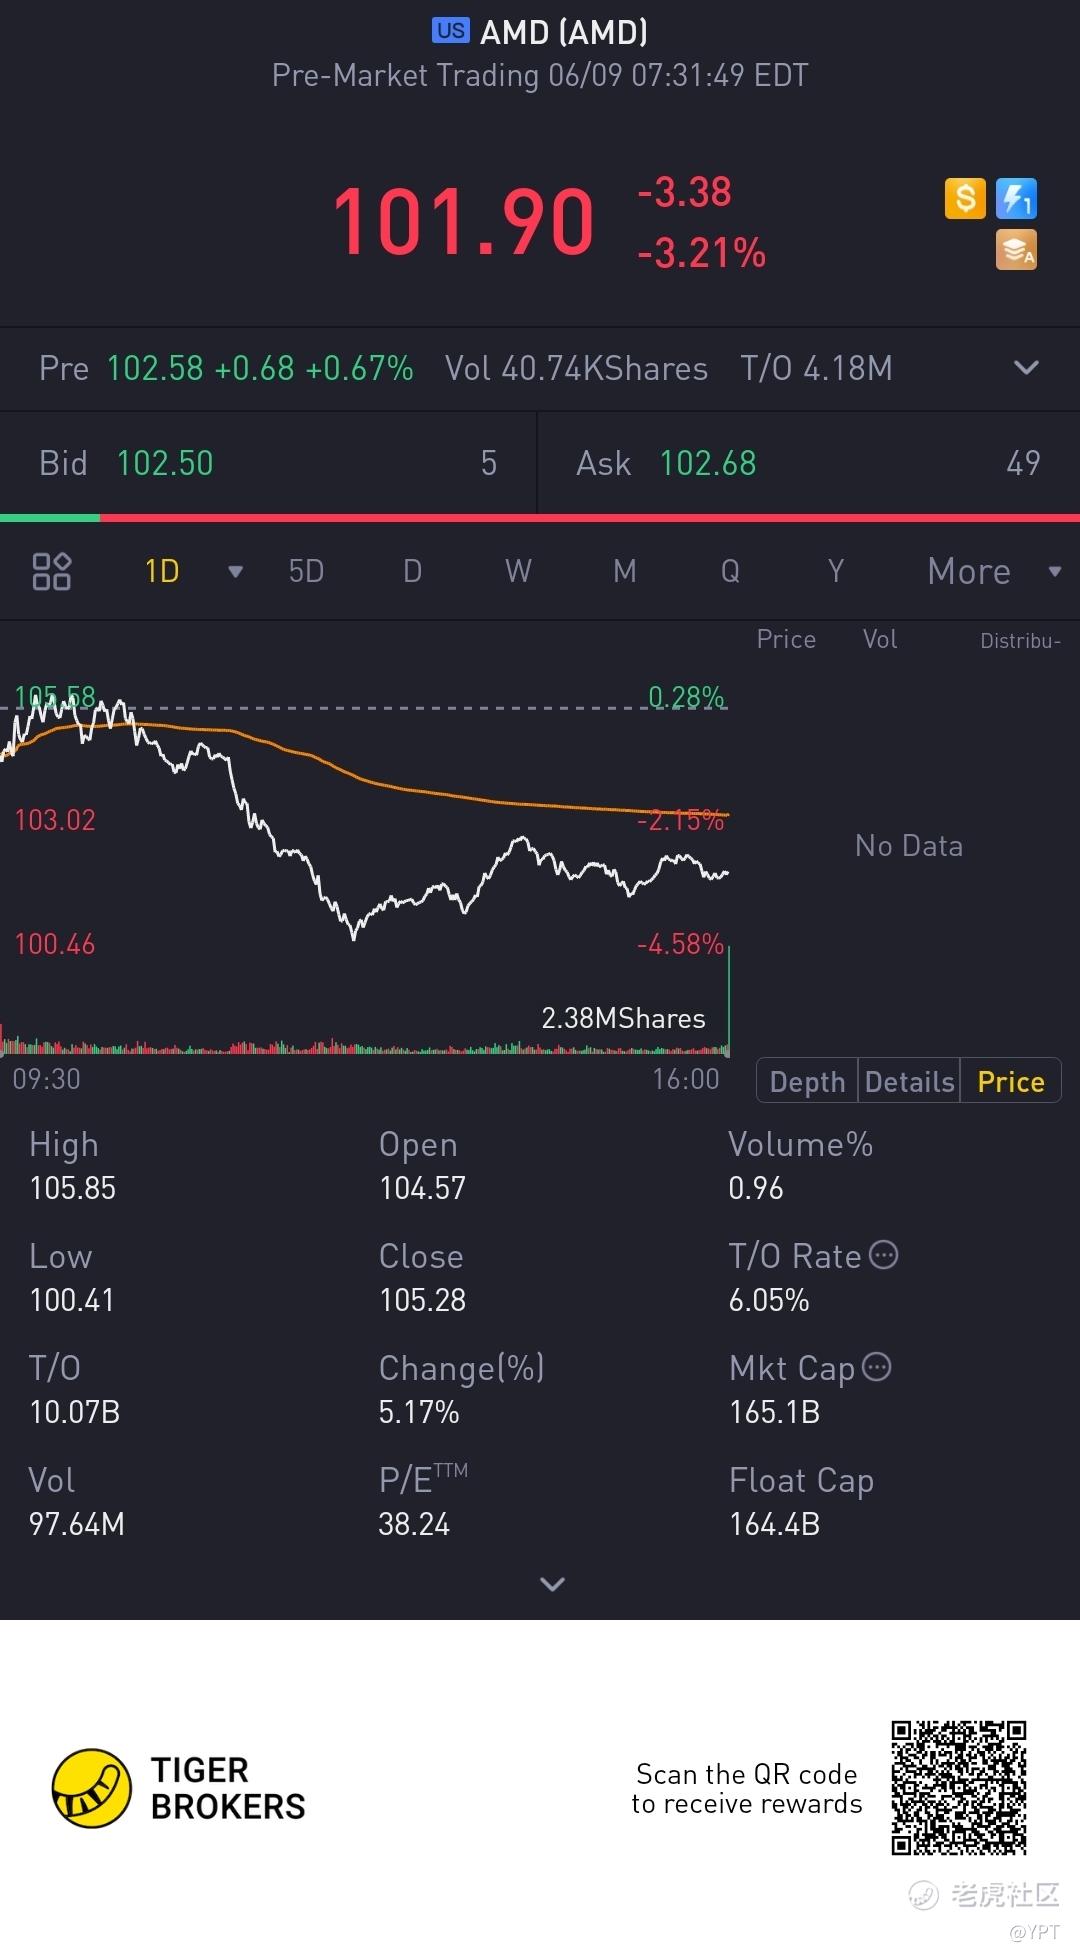Tap the Mkt Cap value 165.1B
The width and height of the screenshot is (1080, 1957).
pos(775,1412)
